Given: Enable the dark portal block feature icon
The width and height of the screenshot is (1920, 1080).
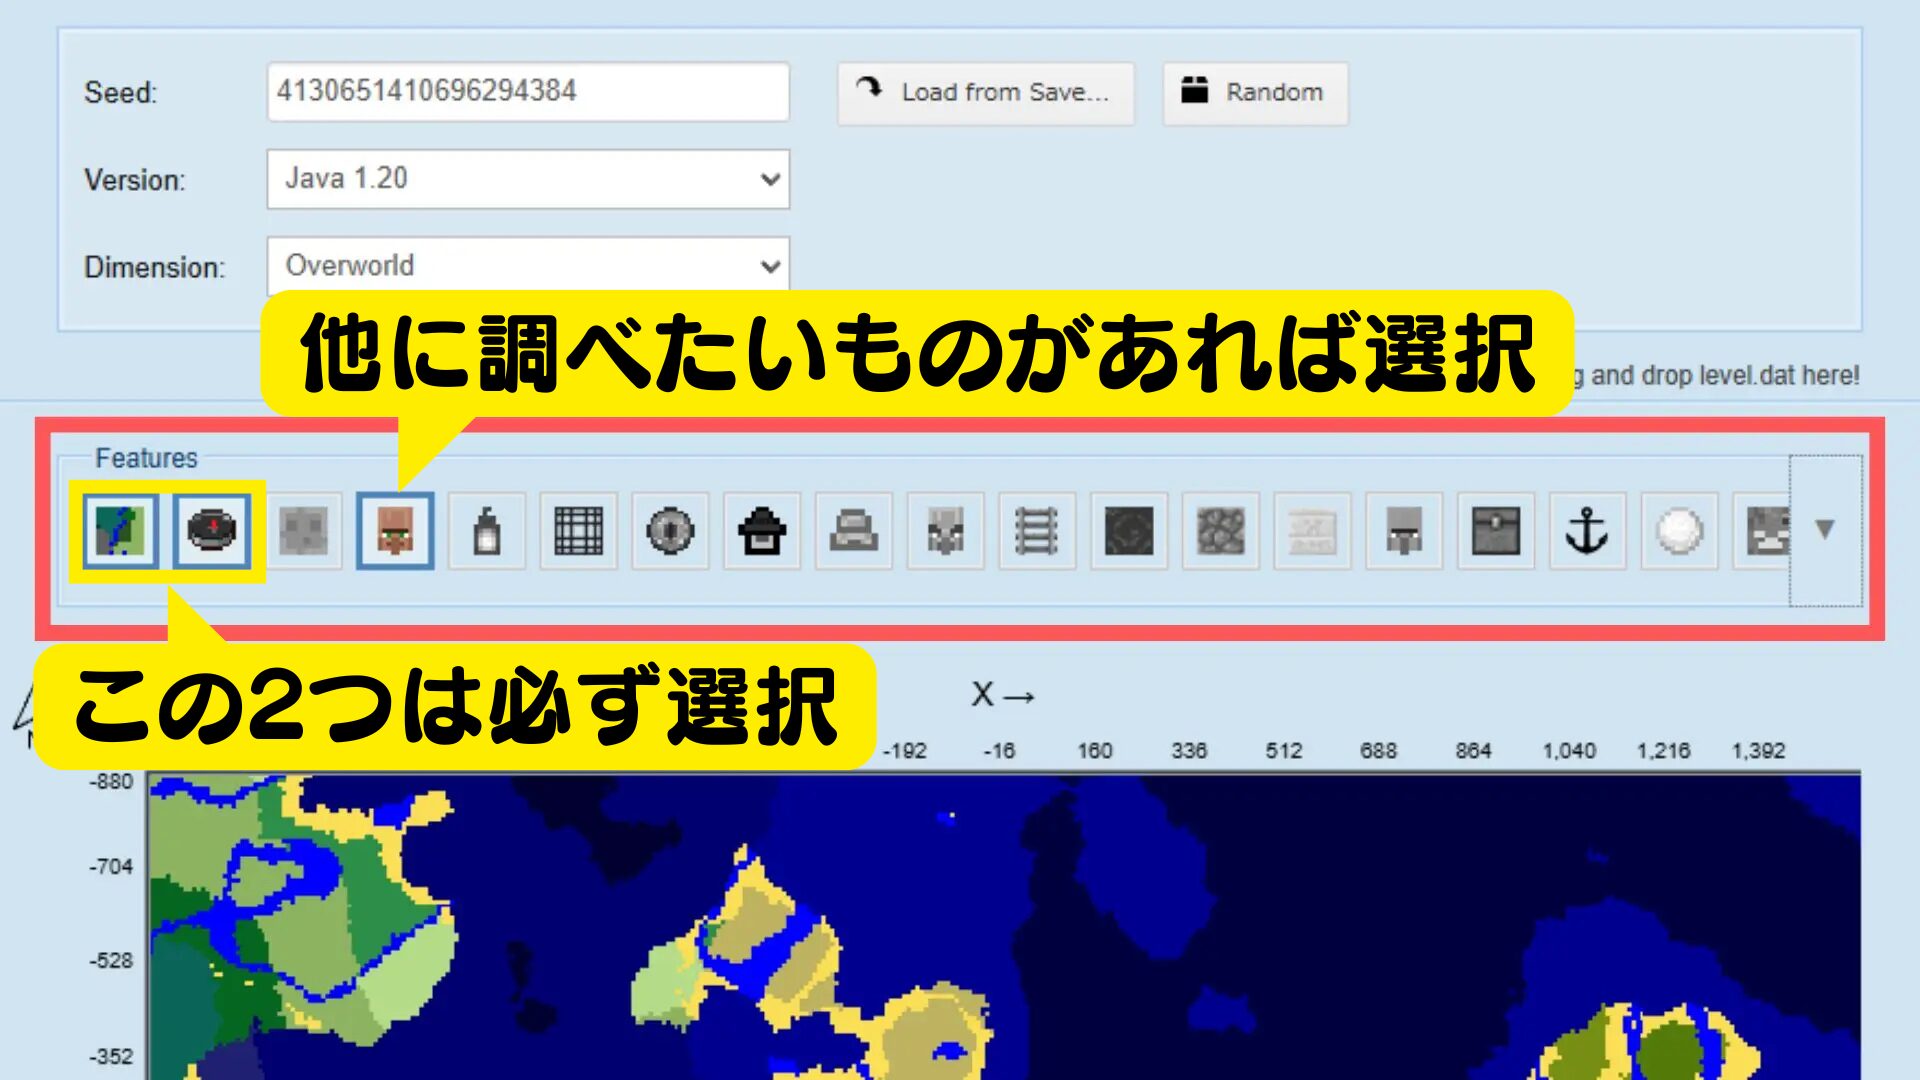Looking at the screenshot, I should [x=1129, y=531].
